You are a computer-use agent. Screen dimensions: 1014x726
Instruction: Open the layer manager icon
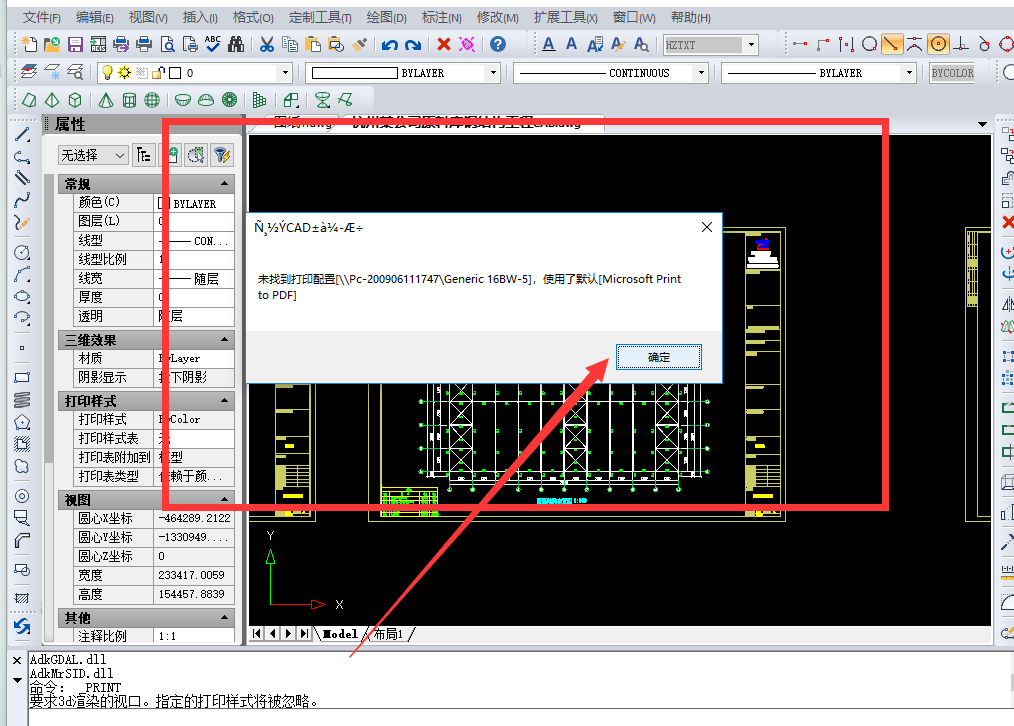(x=28, y=72)
